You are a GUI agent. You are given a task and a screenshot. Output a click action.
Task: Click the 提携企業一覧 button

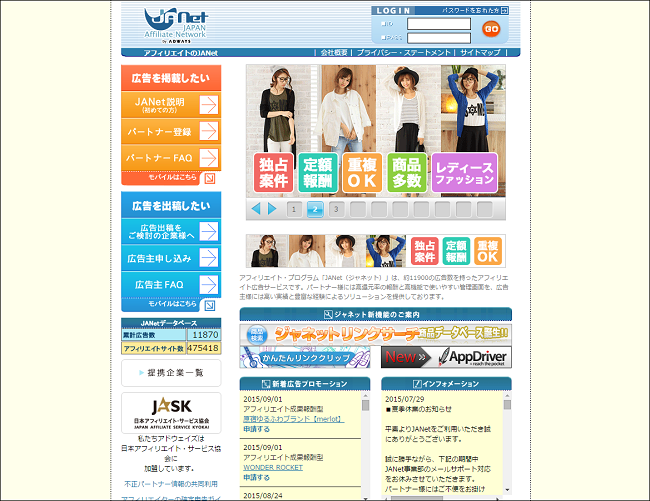[171, 373]
